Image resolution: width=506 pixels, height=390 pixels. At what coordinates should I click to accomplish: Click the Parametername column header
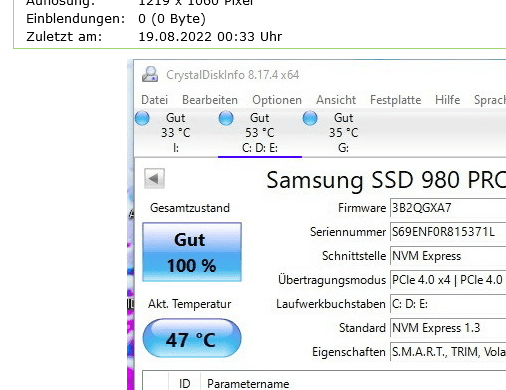pos(248,384)
